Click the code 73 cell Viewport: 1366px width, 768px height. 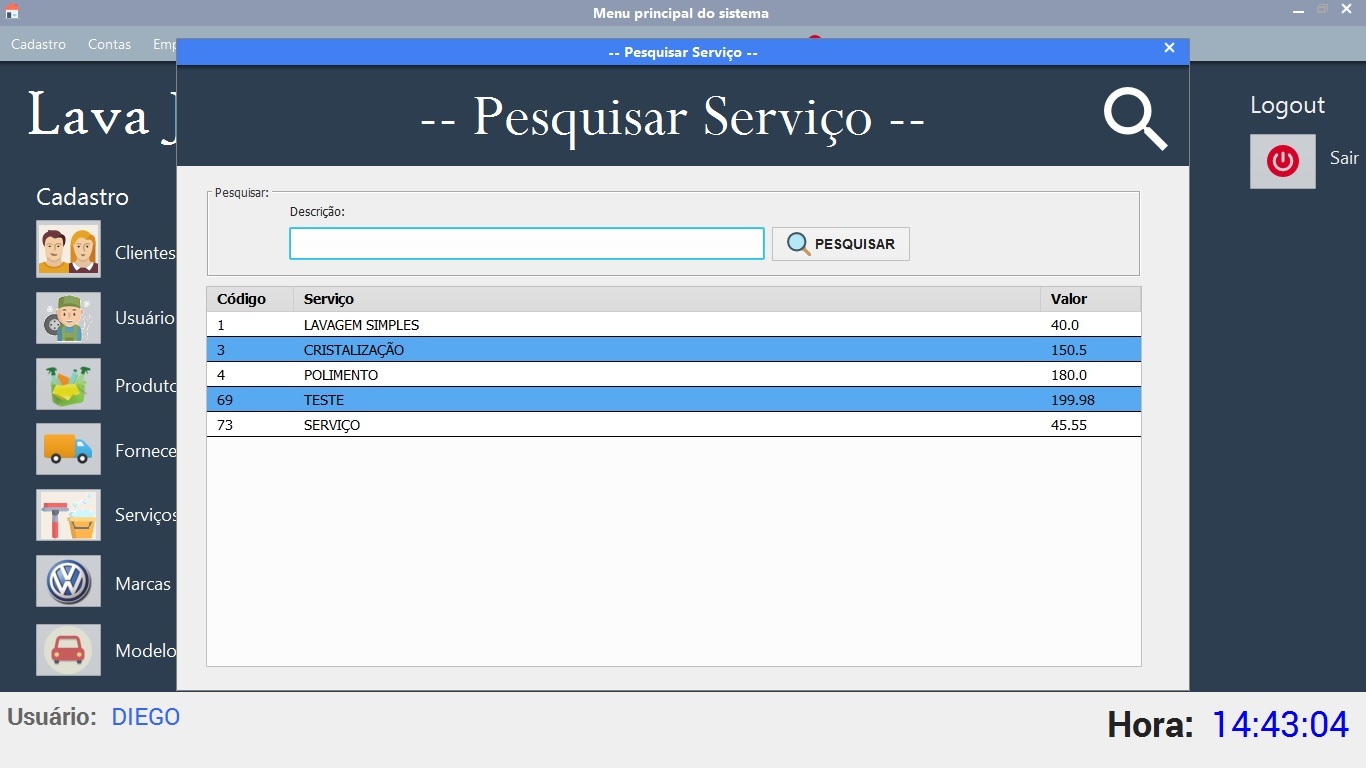[x=250, y=425]
